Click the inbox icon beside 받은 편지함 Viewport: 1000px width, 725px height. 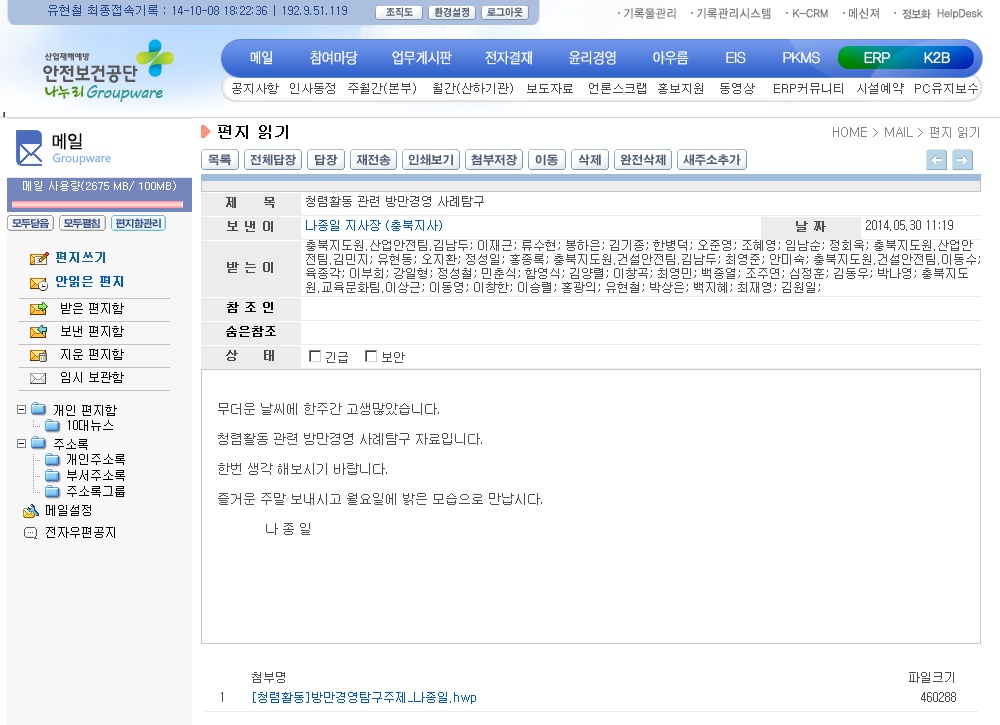(39, 309)
